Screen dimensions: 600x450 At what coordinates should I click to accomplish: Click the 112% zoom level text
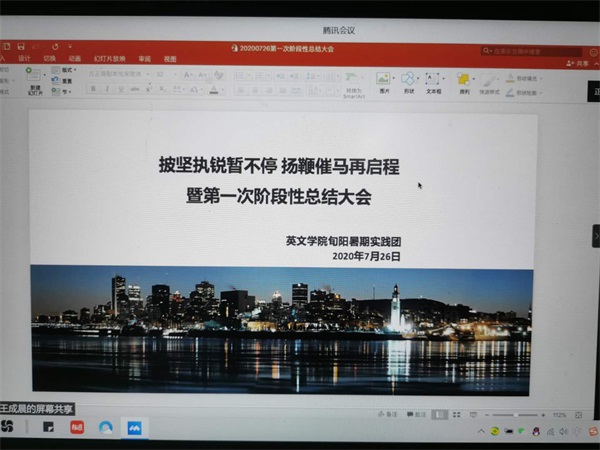[559, 415]
